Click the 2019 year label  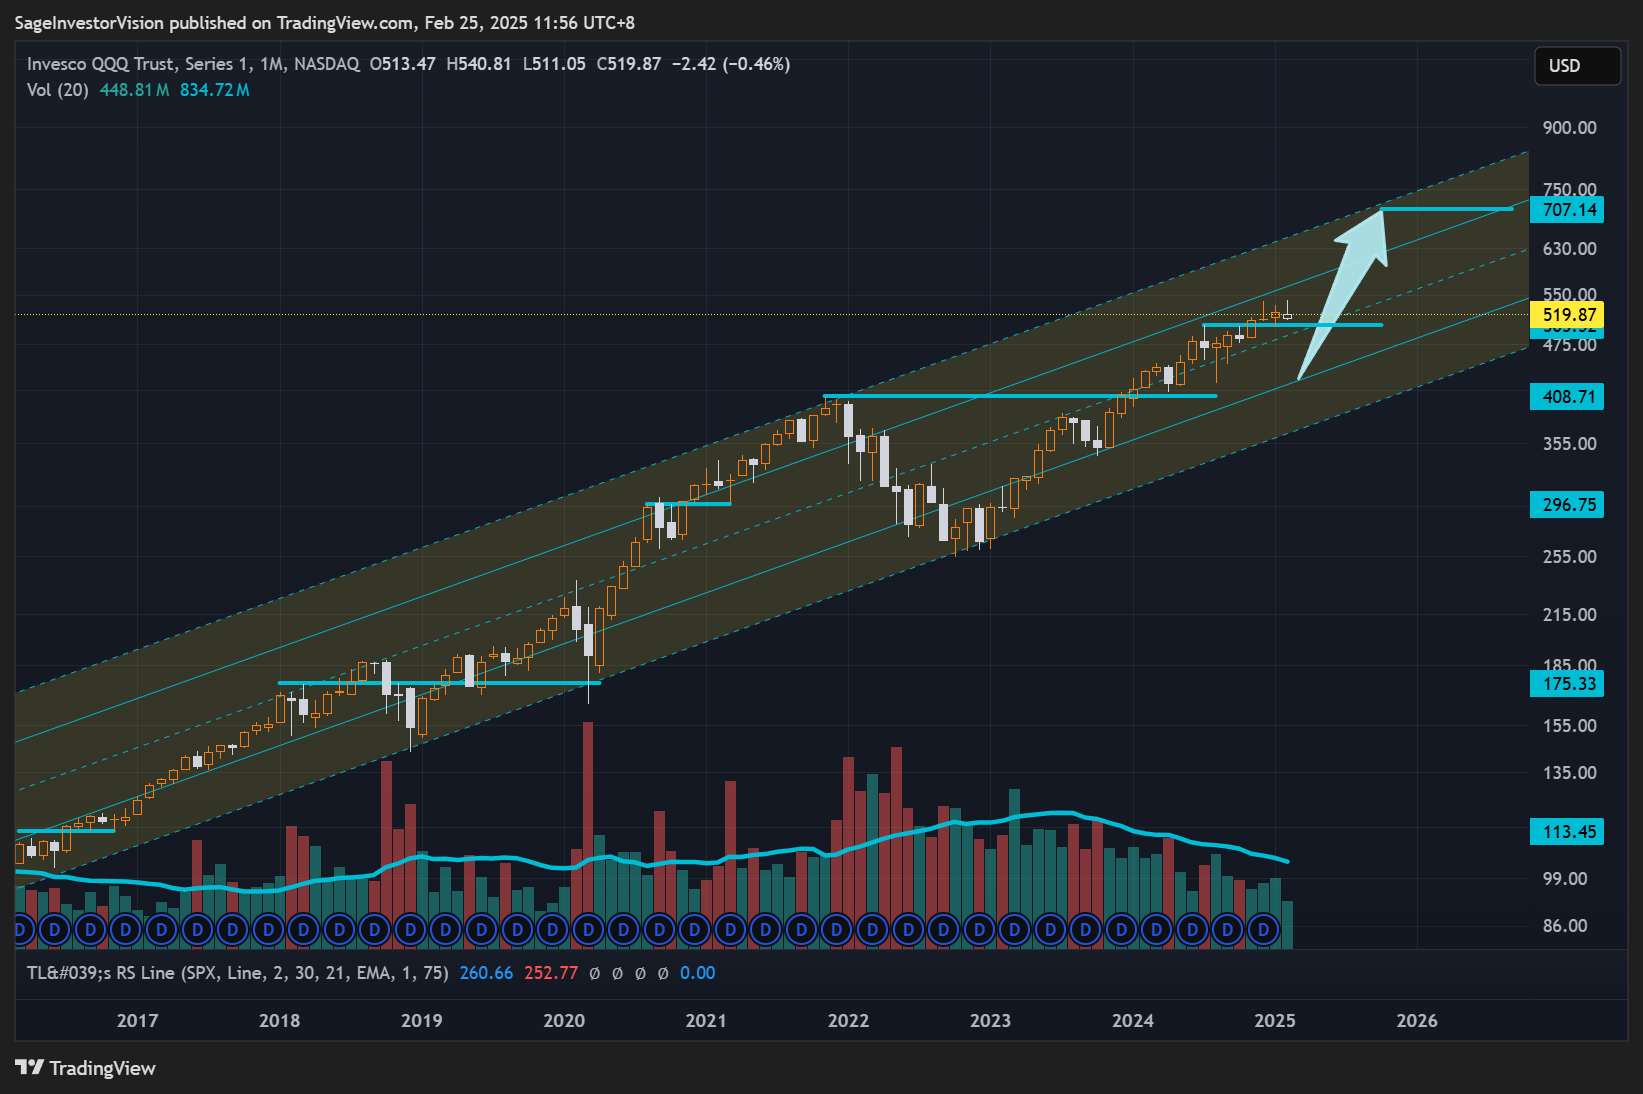[x=421, y=1021]
